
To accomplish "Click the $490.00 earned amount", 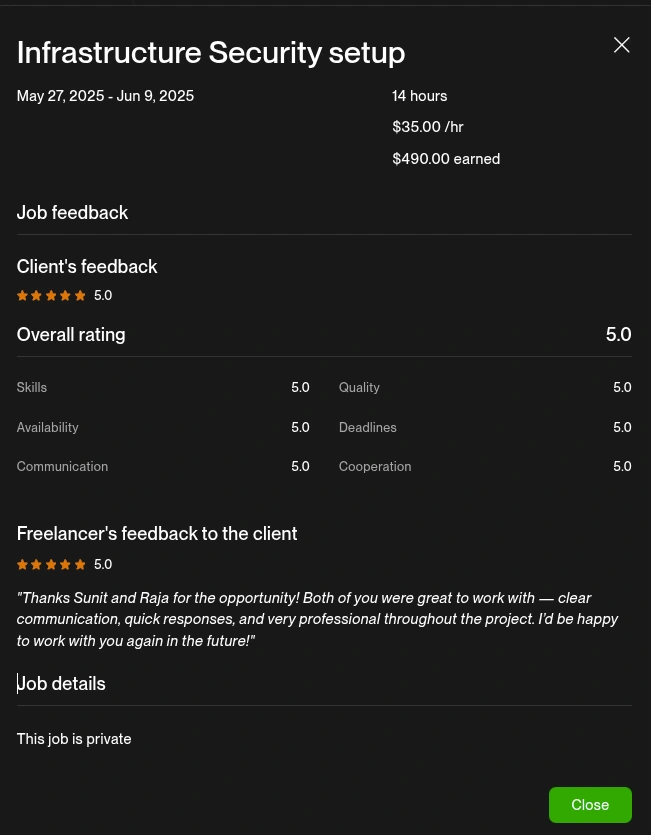I will [x=446, y=159].
